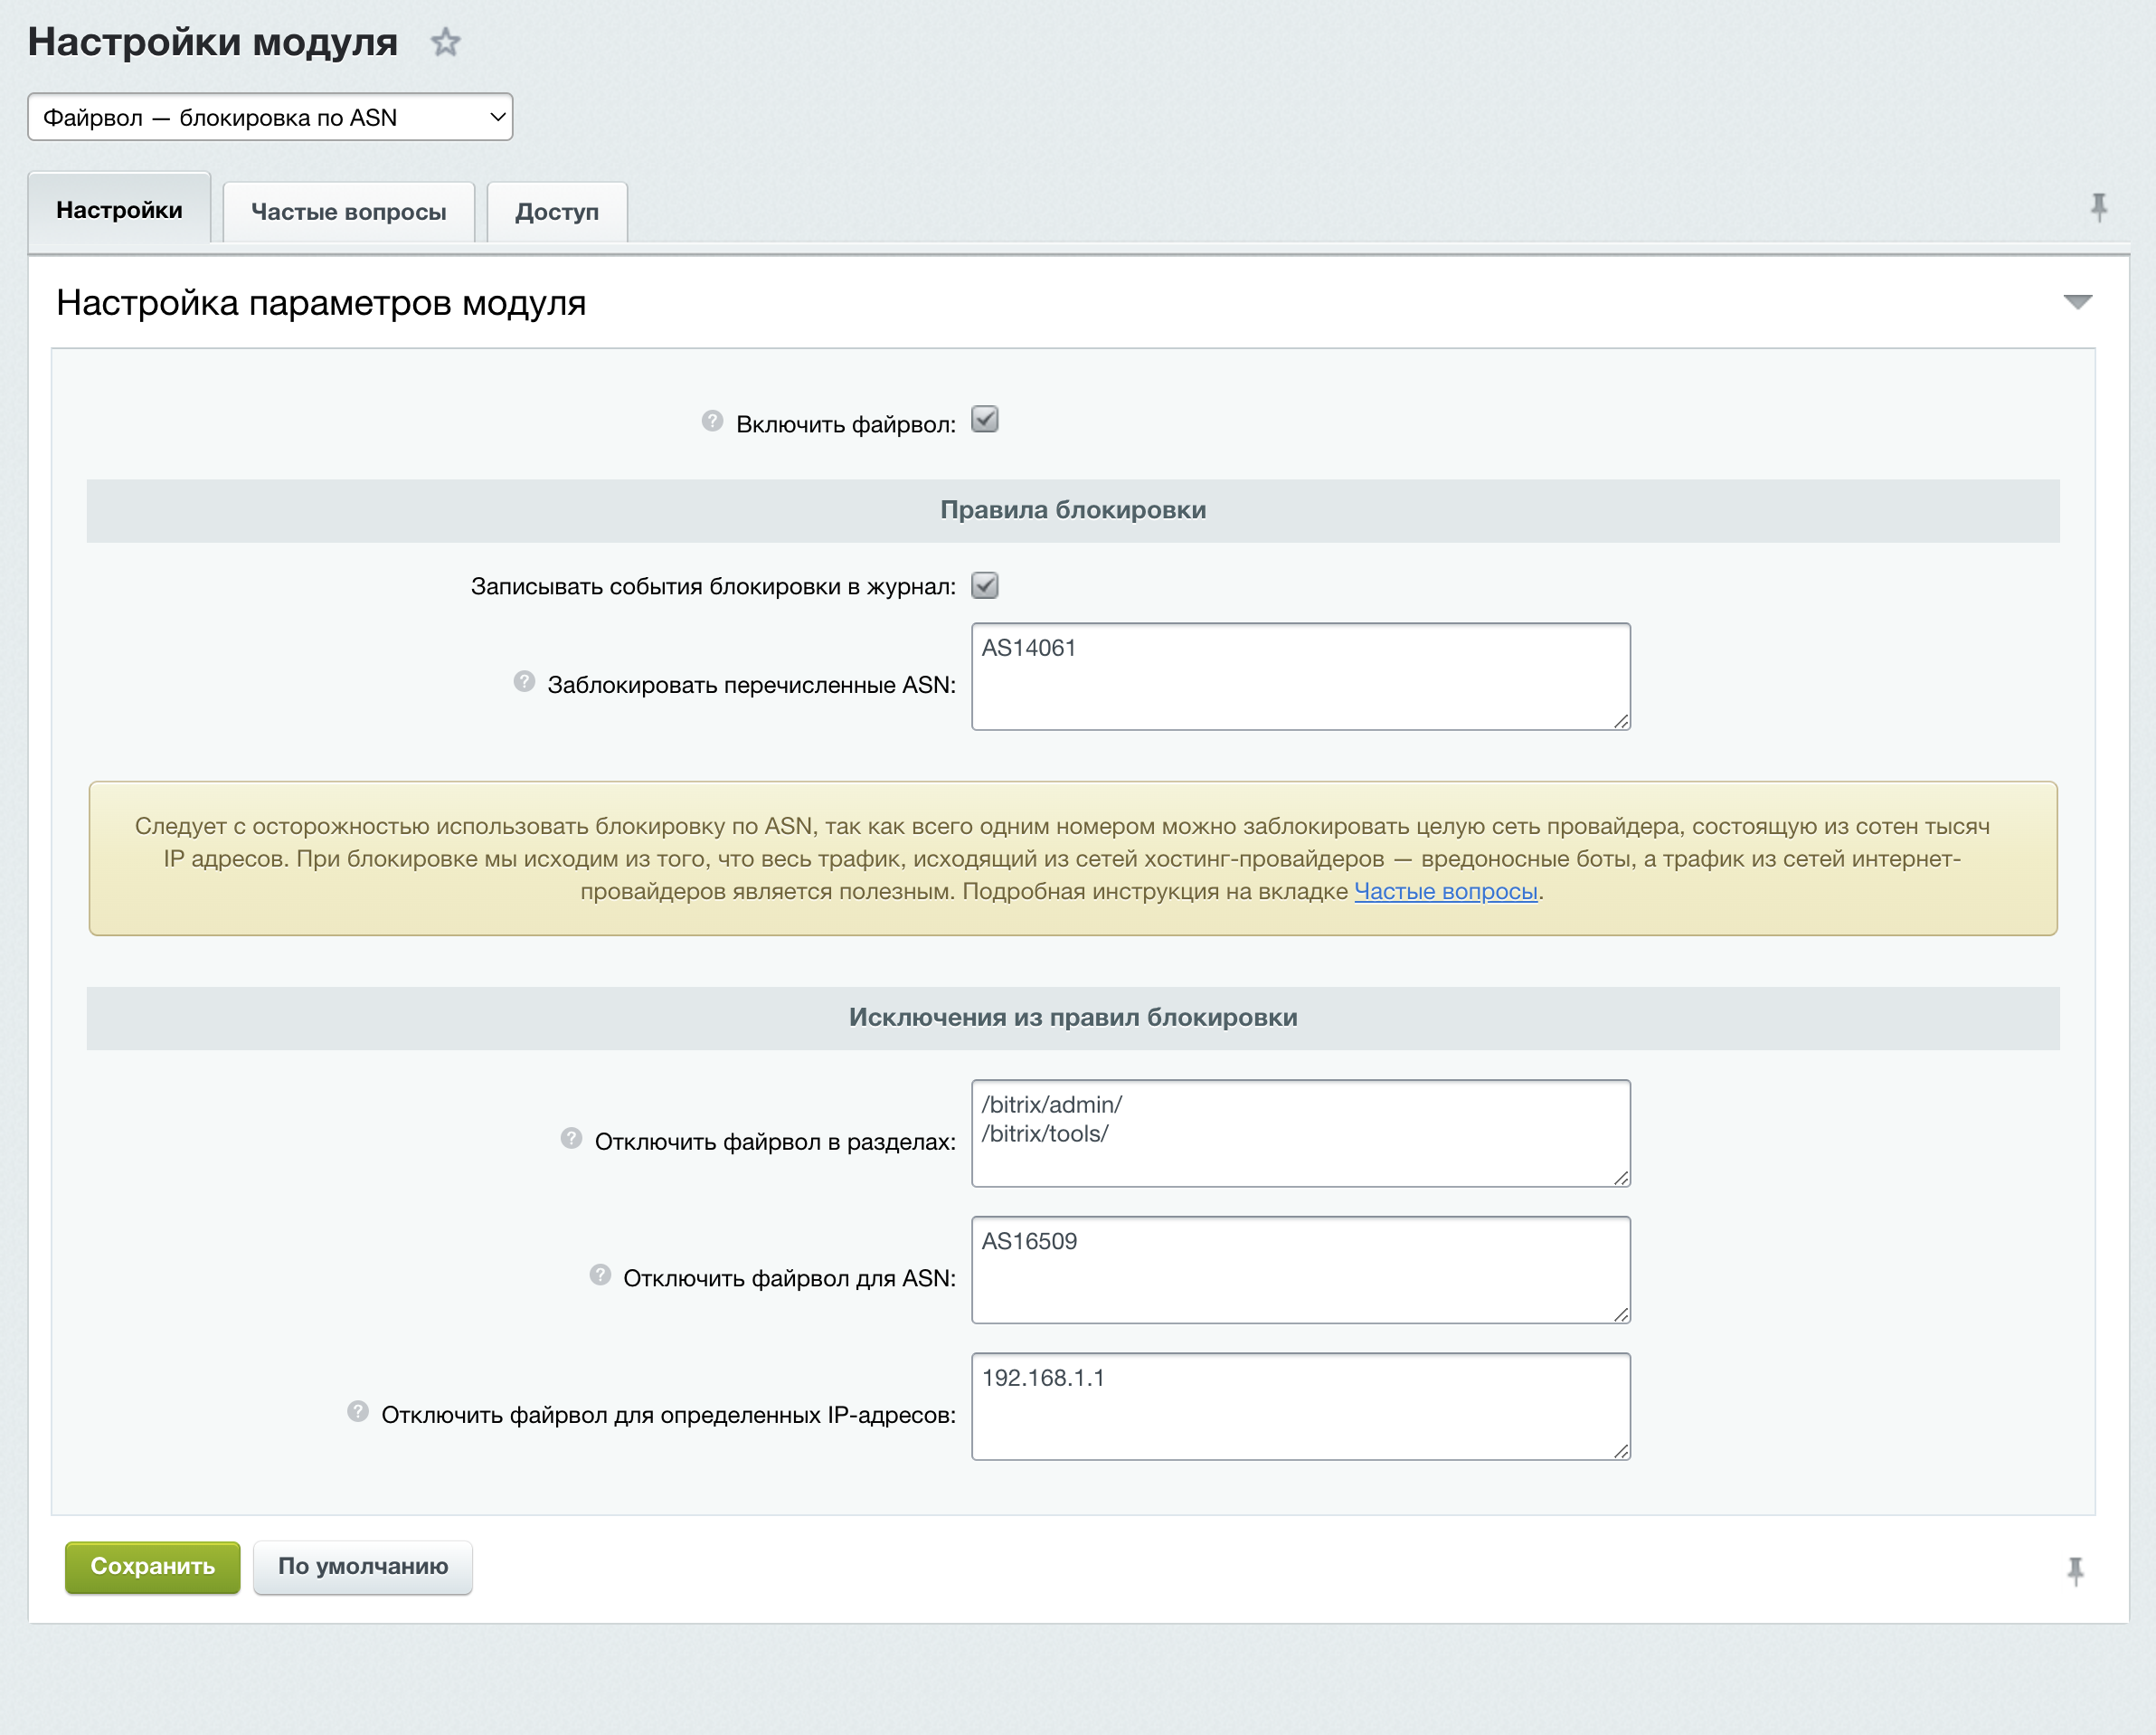Collapse the 'Настройка параметров модуля' section
This screenshot has width=2156, height=1735.
(2077, 302)
